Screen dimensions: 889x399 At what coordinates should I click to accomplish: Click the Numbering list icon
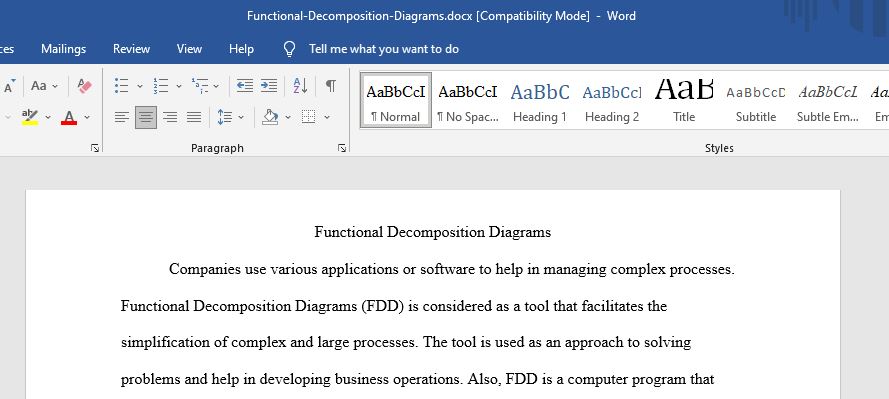tap(161, 86)
